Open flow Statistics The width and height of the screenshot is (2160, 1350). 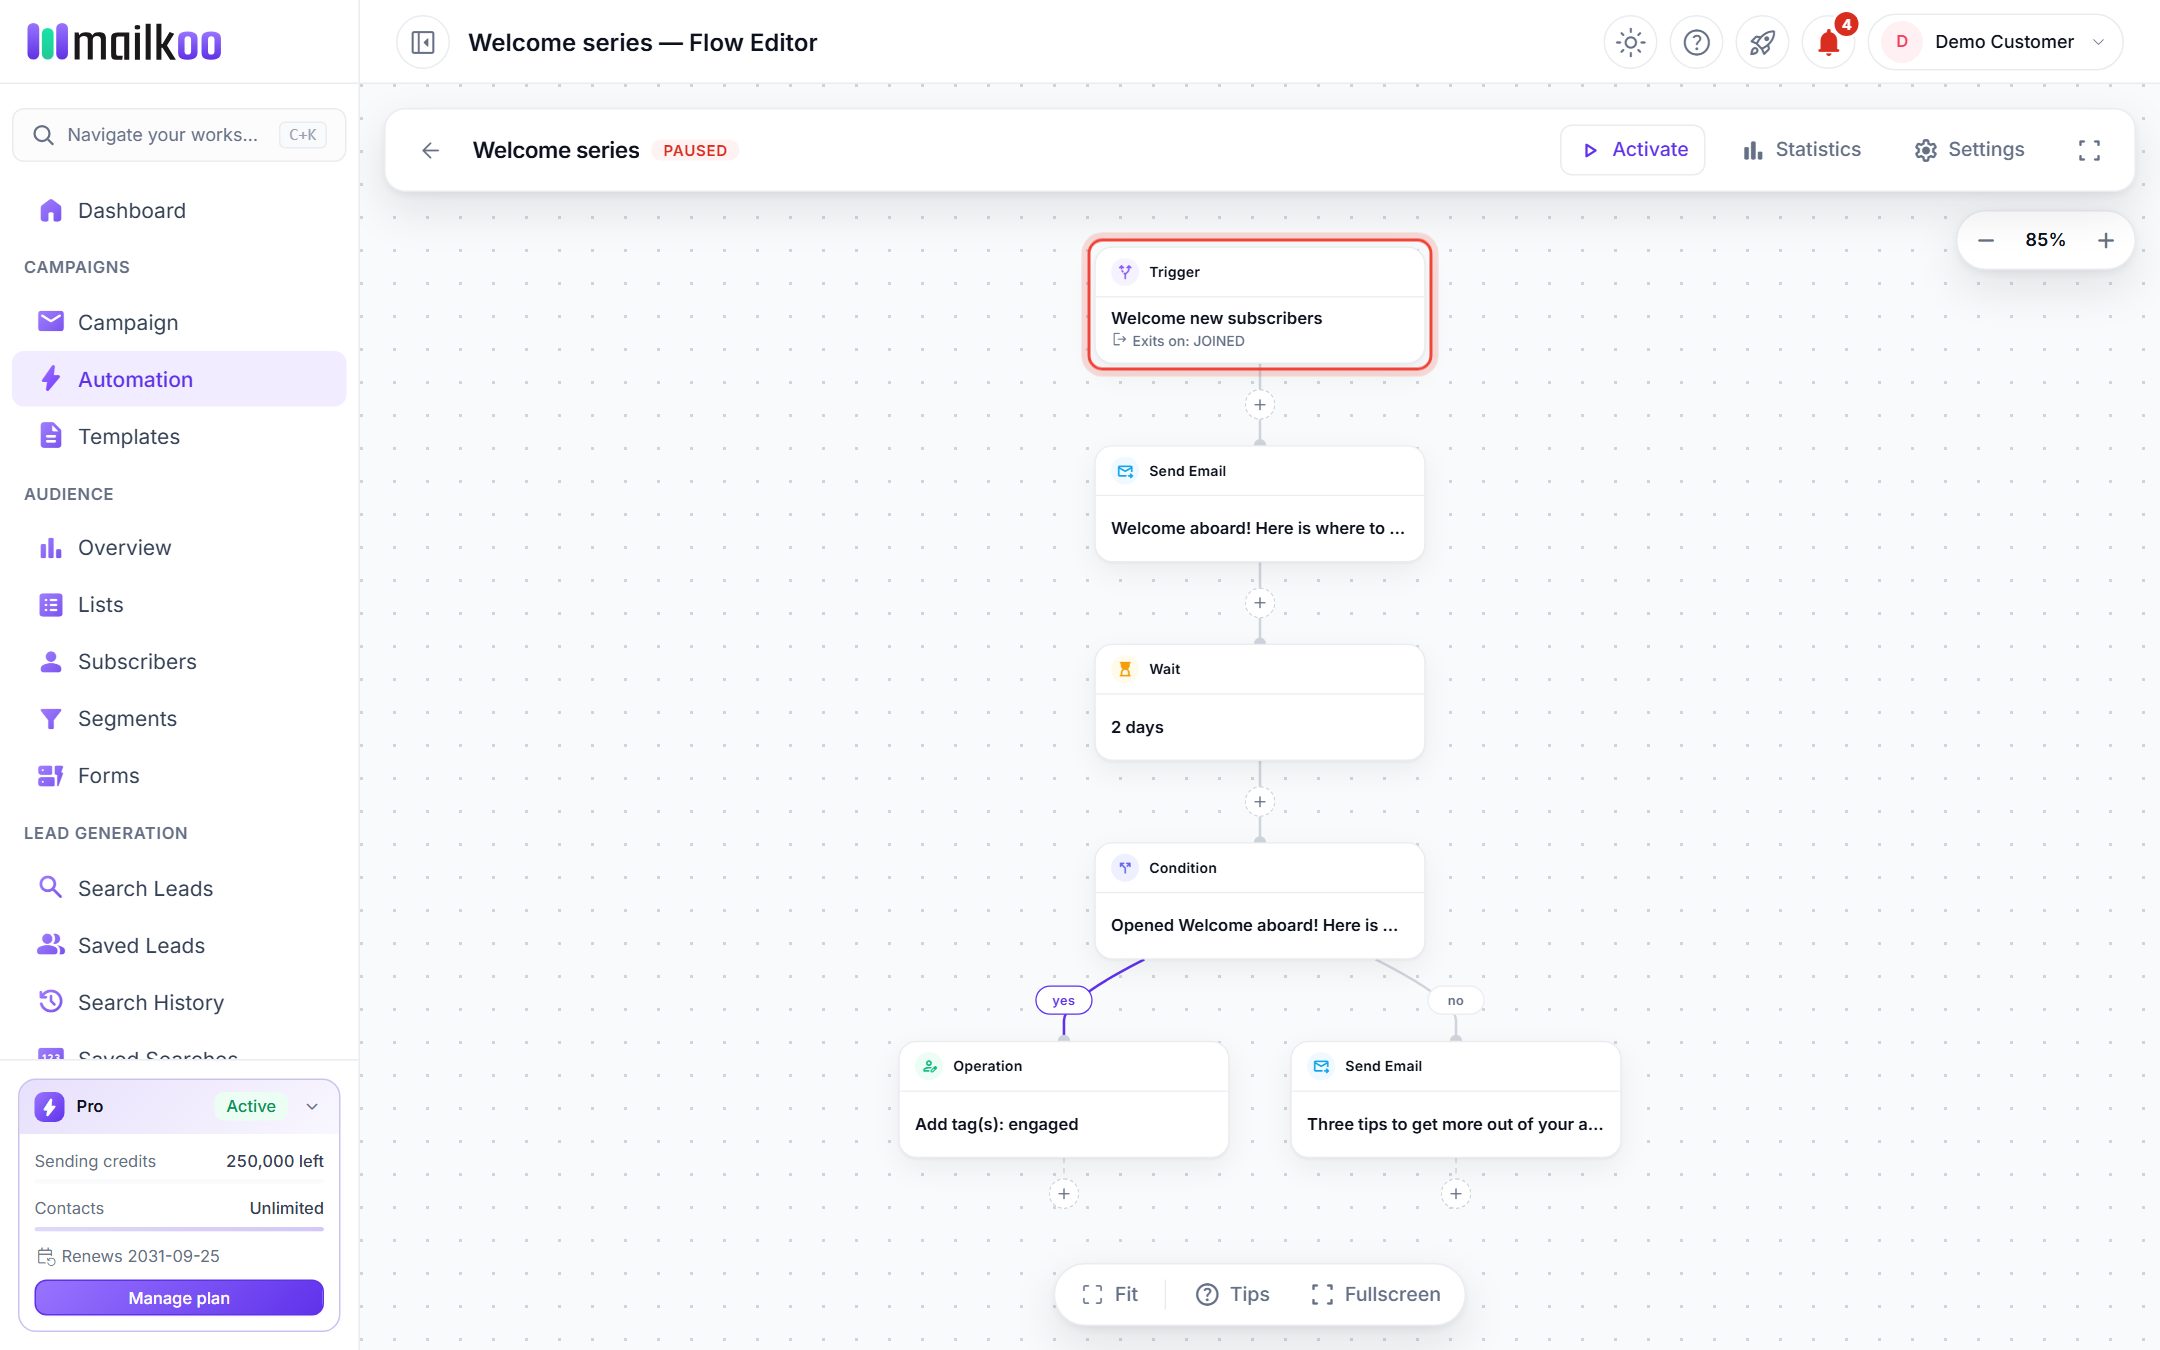click(x=1801, y=150)
